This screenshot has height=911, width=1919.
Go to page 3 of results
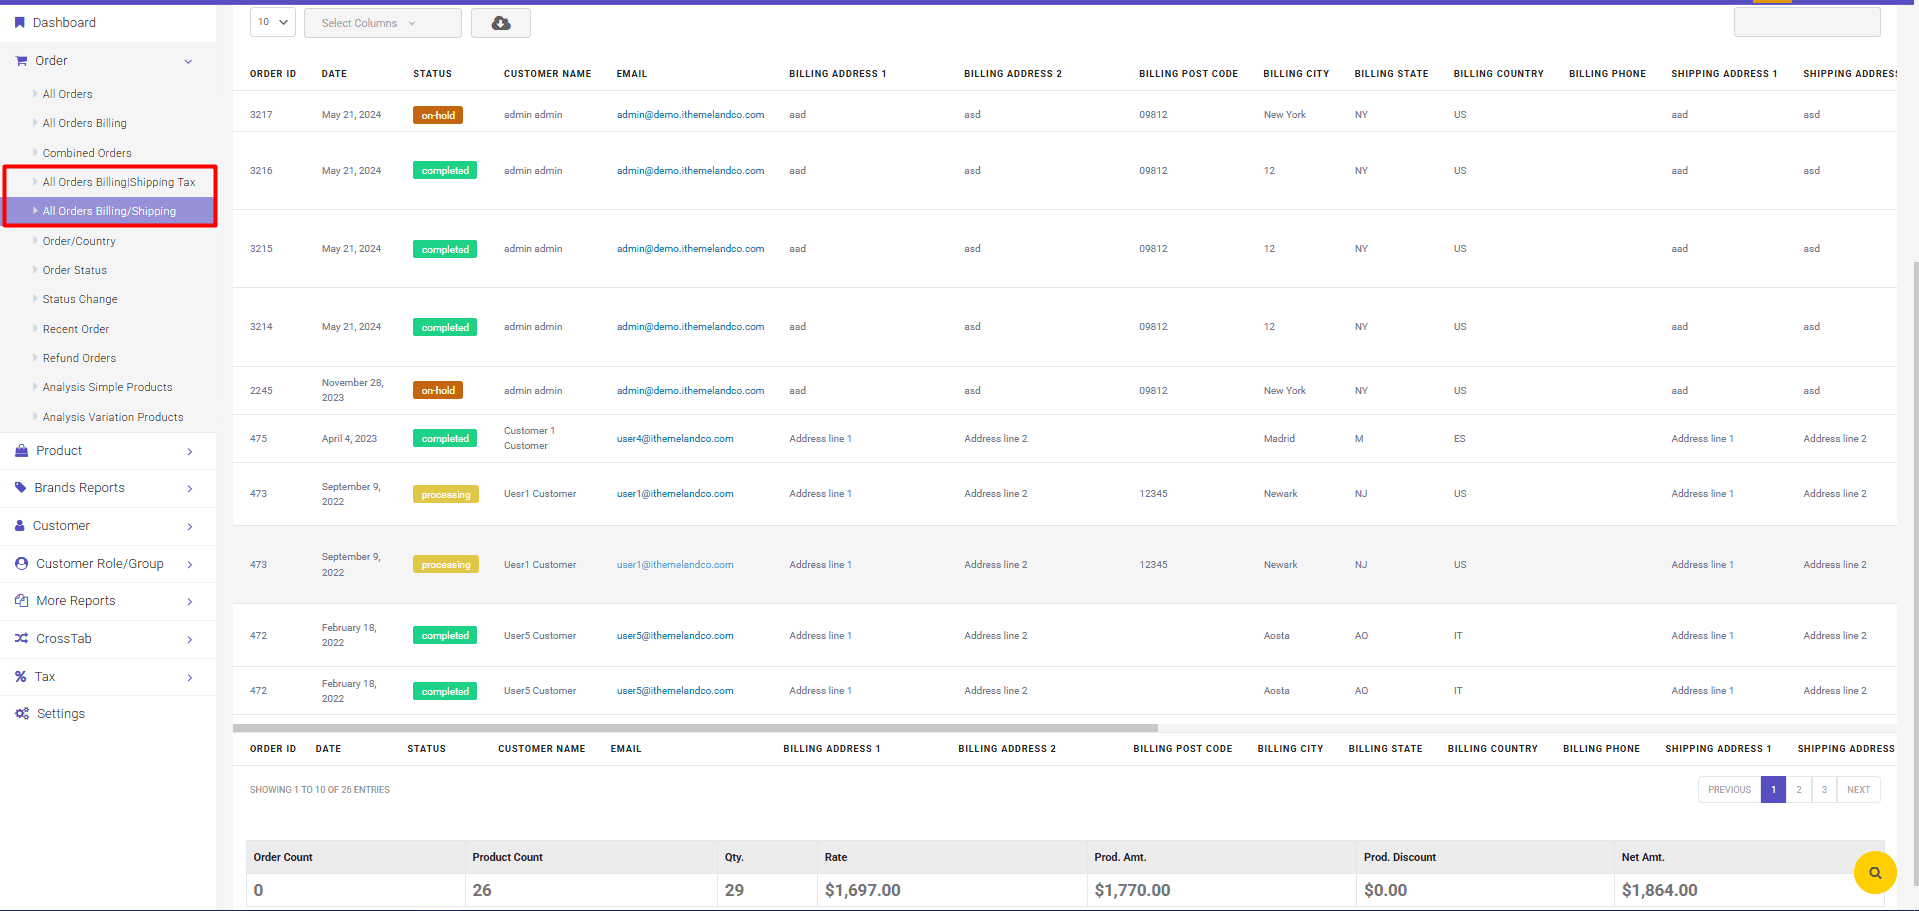click(1824, 789)
